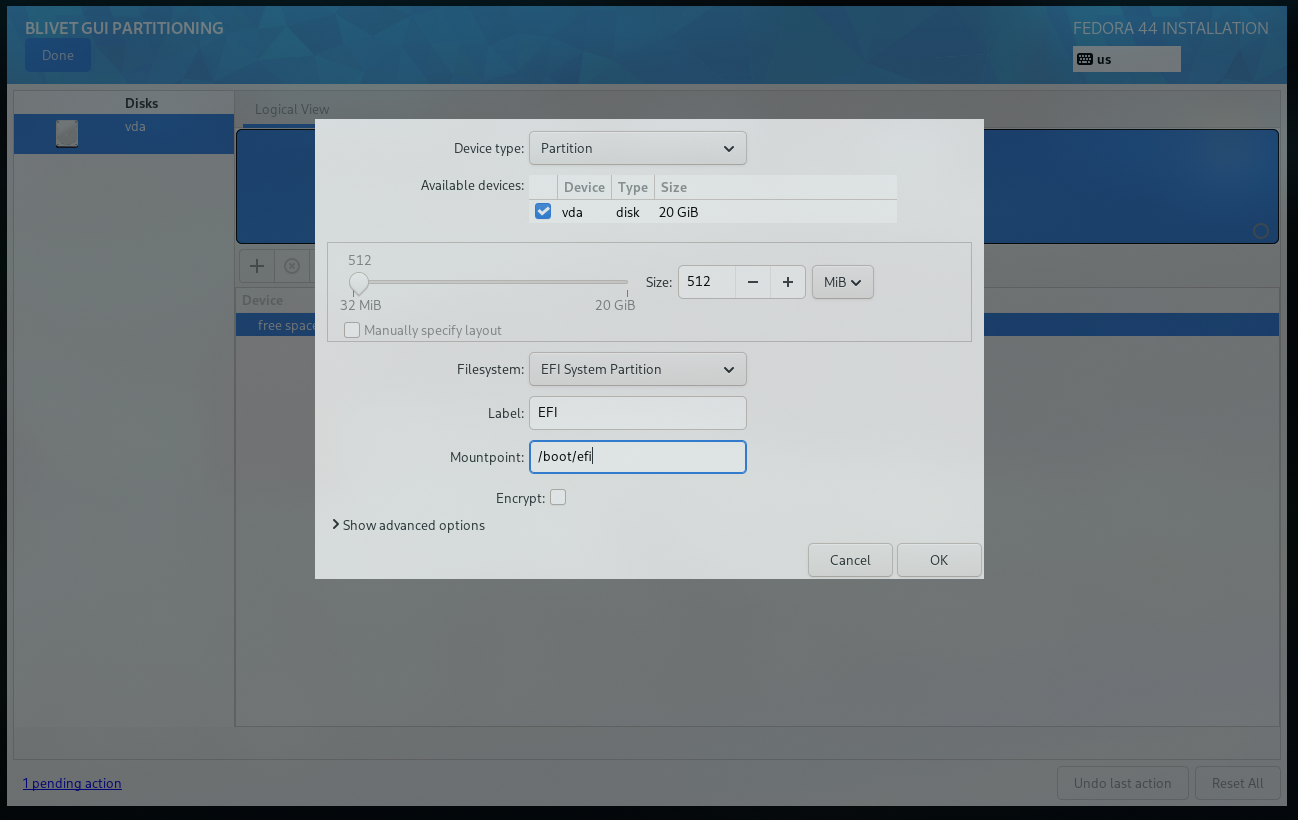Click the 20 GiB size cell
Image resolution: width=1298 pixels, height=820 pixels.
coord(678,212)
